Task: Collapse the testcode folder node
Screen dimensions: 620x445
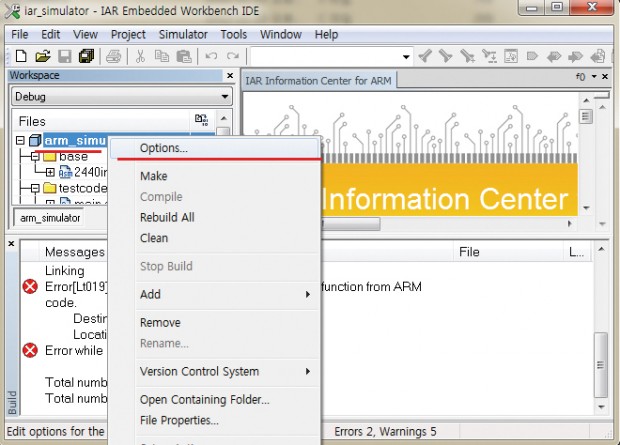Action: (x=35, y=189)
